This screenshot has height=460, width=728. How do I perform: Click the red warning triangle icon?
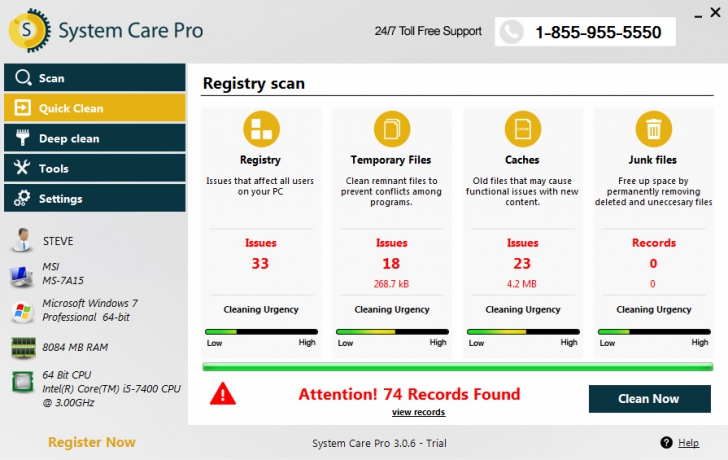point(223,394)
